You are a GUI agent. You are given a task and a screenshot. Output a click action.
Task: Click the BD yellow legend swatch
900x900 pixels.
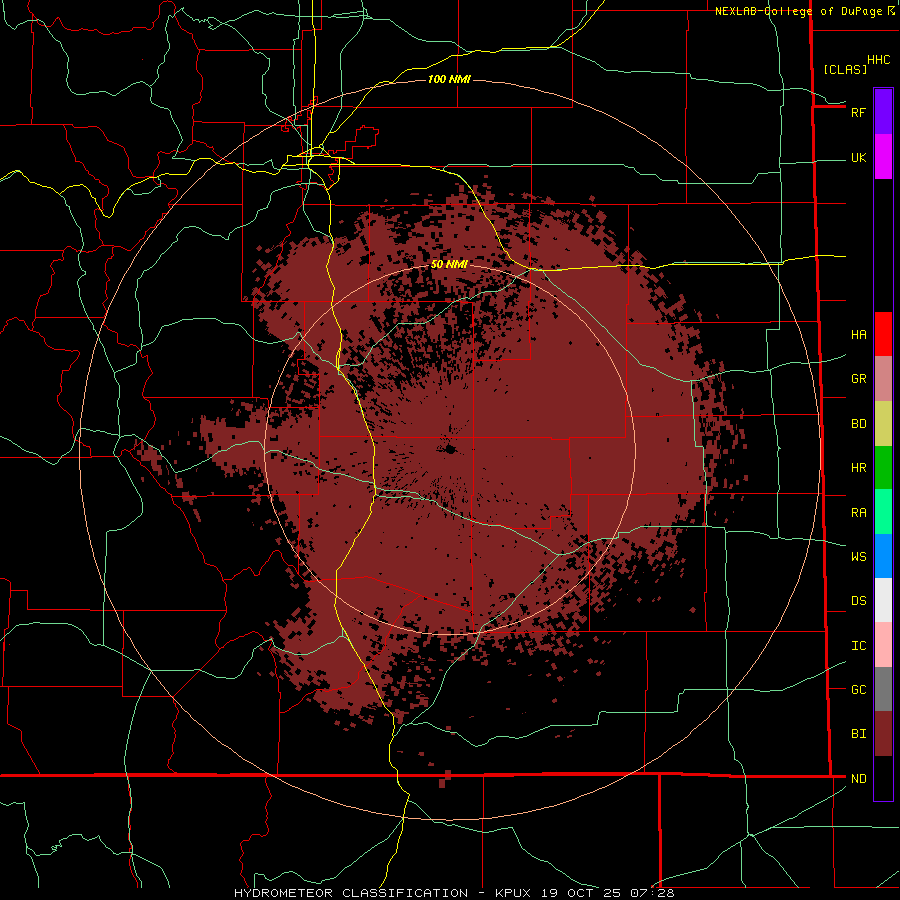(883, 424)
